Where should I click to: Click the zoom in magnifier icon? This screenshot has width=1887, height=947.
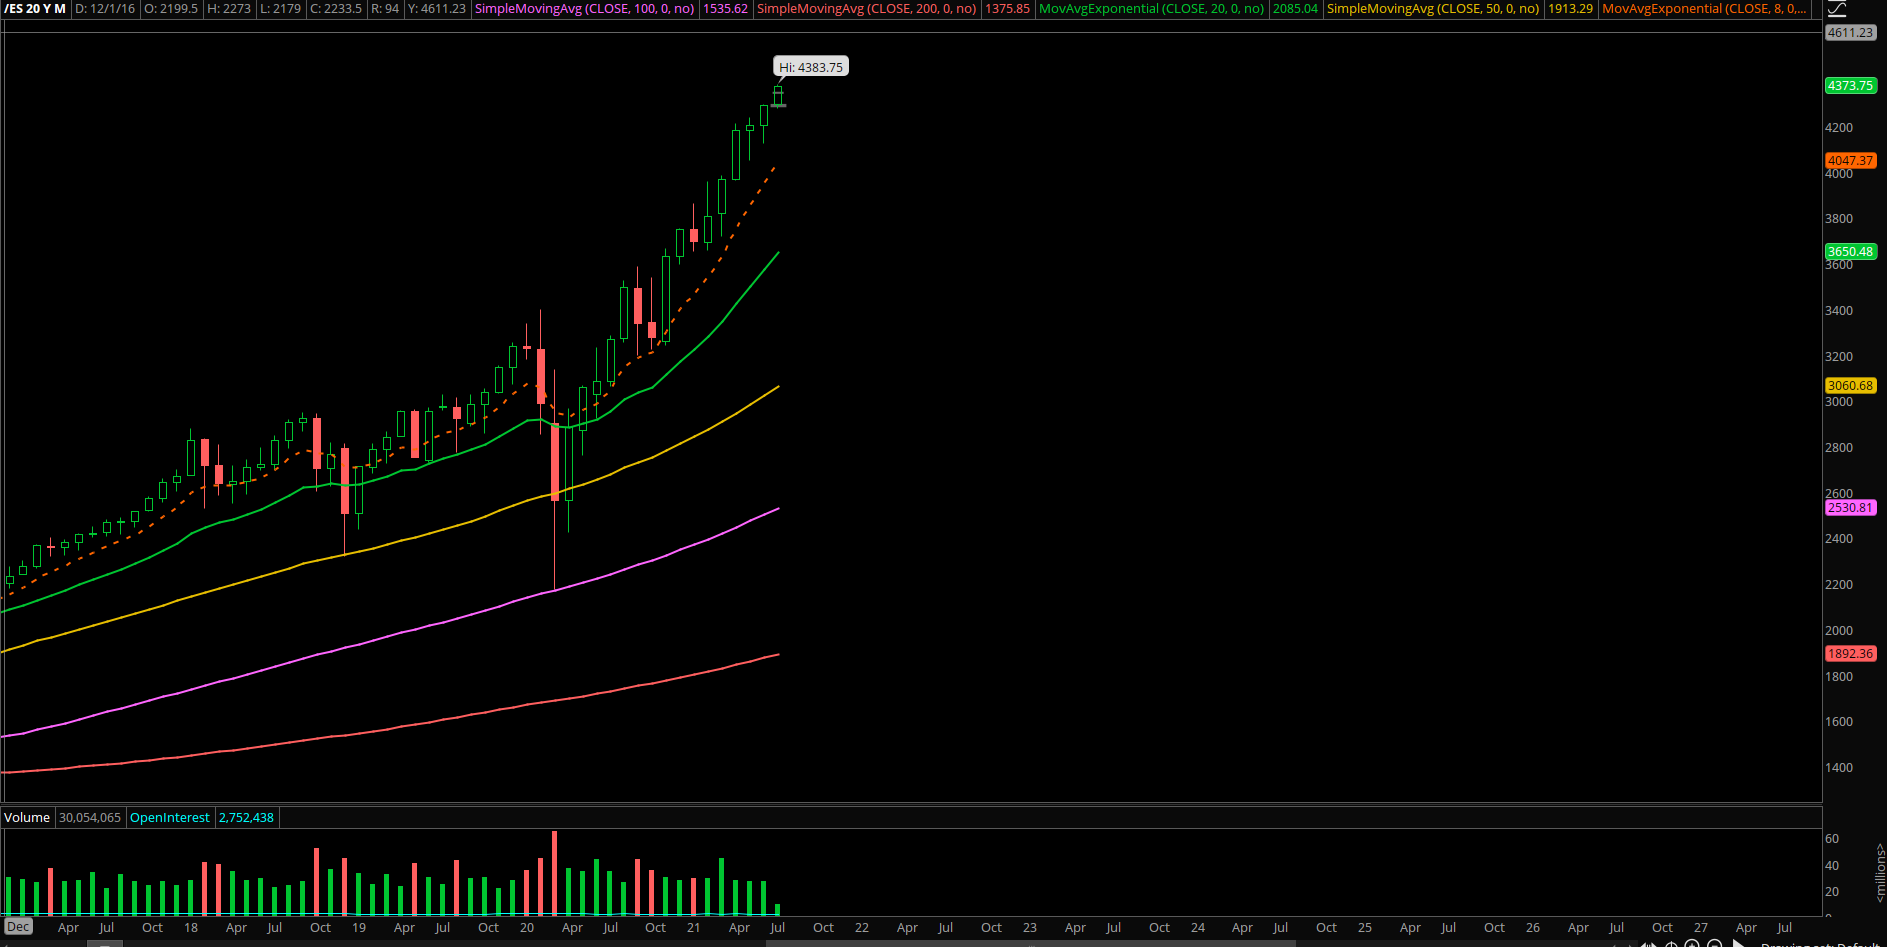tap(1692, 944)
